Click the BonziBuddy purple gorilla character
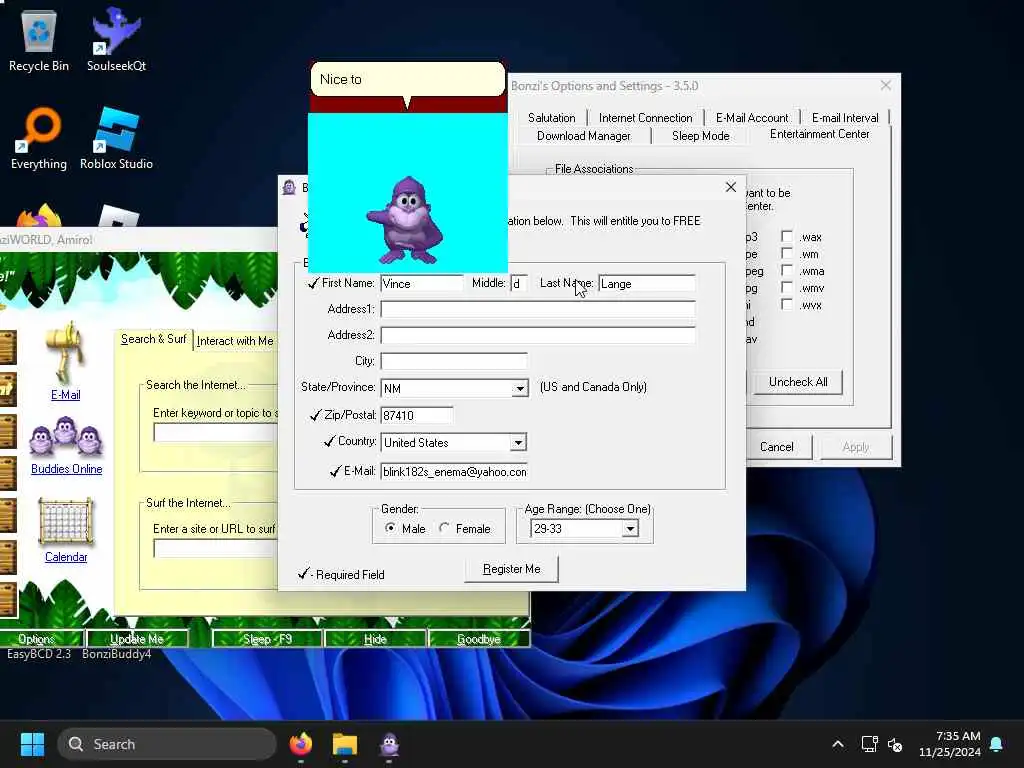This screenshot has width=1024, height=768. tap(406, 221)
